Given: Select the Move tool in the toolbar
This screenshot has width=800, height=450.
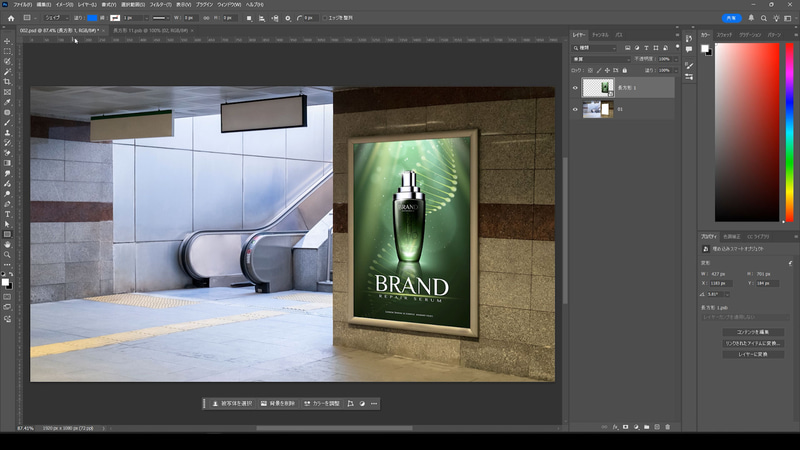Looking at the screenshot, I should [x=7, y=41].
